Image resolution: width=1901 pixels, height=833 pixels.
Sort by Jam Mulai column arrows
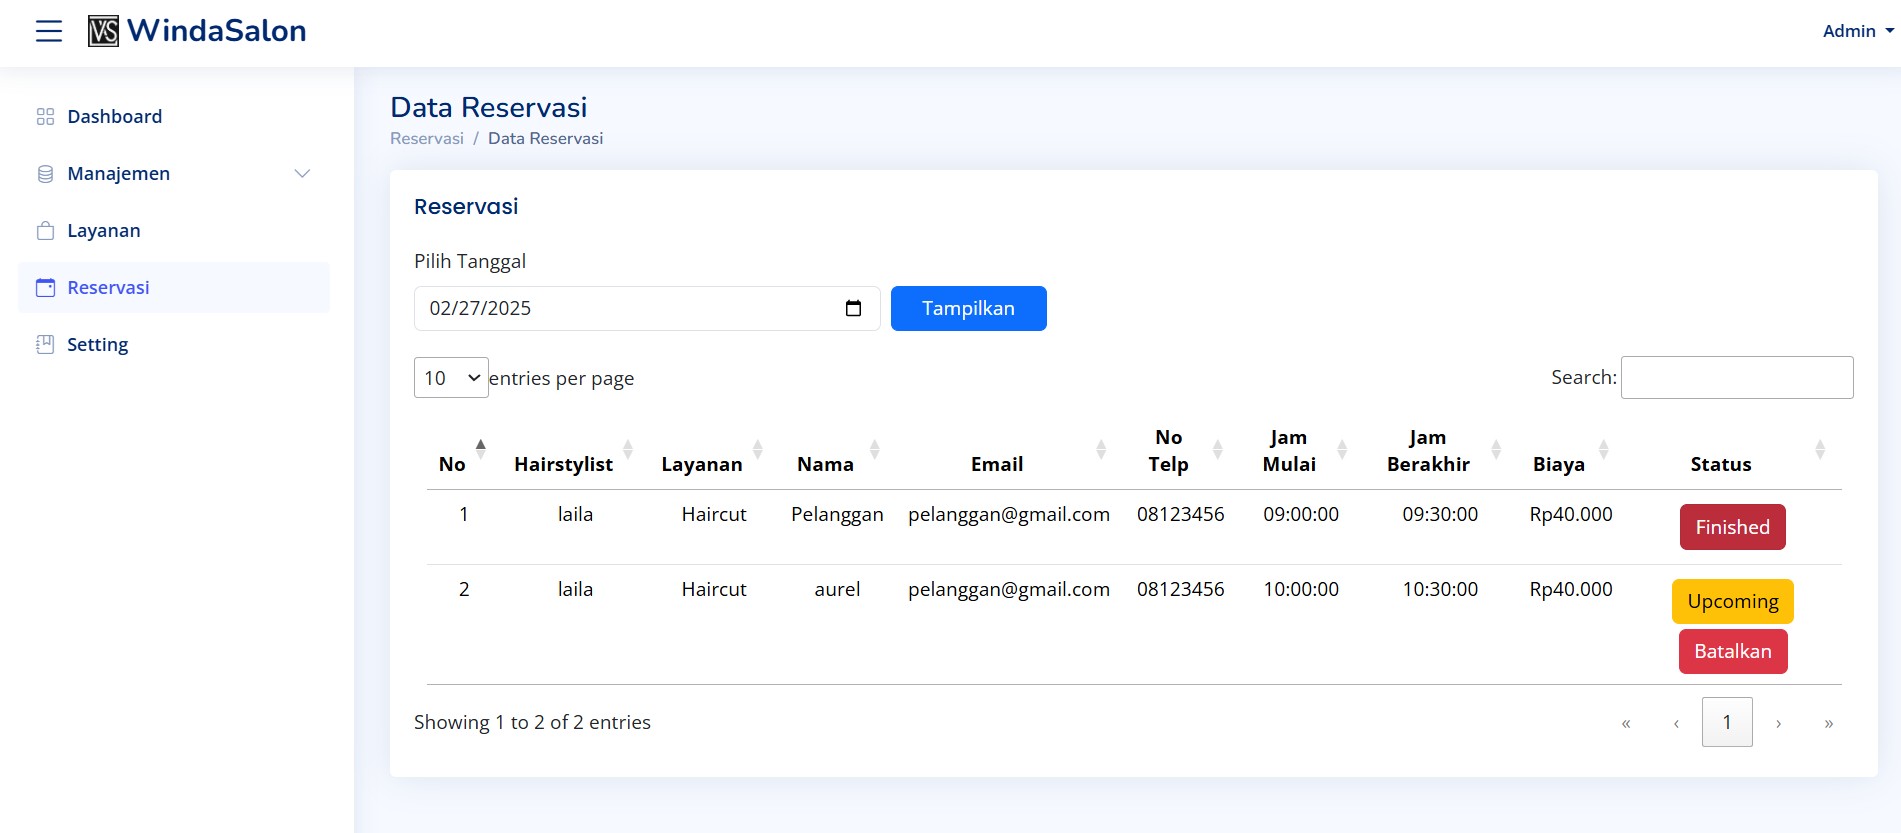click(x=1342, y=450)
